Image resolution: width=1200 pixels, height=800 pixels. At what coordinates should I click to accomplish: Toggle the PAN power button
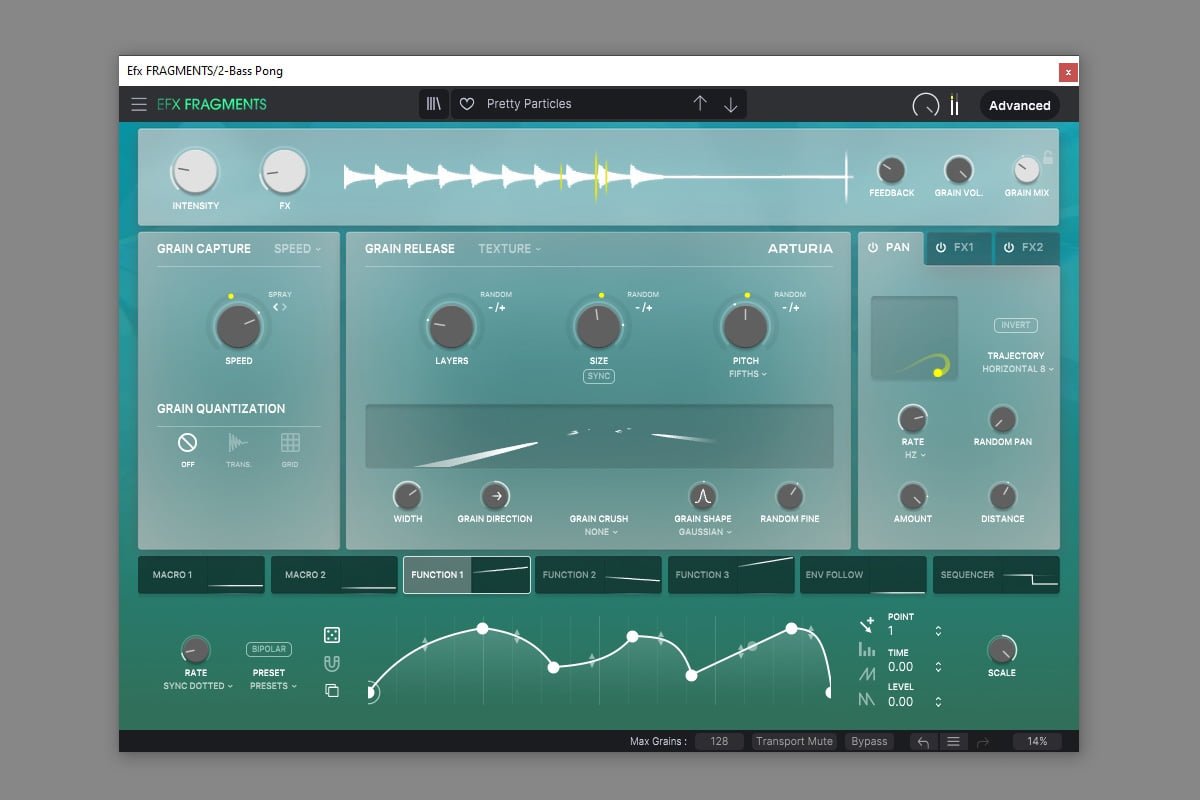(x=873, y=247)
